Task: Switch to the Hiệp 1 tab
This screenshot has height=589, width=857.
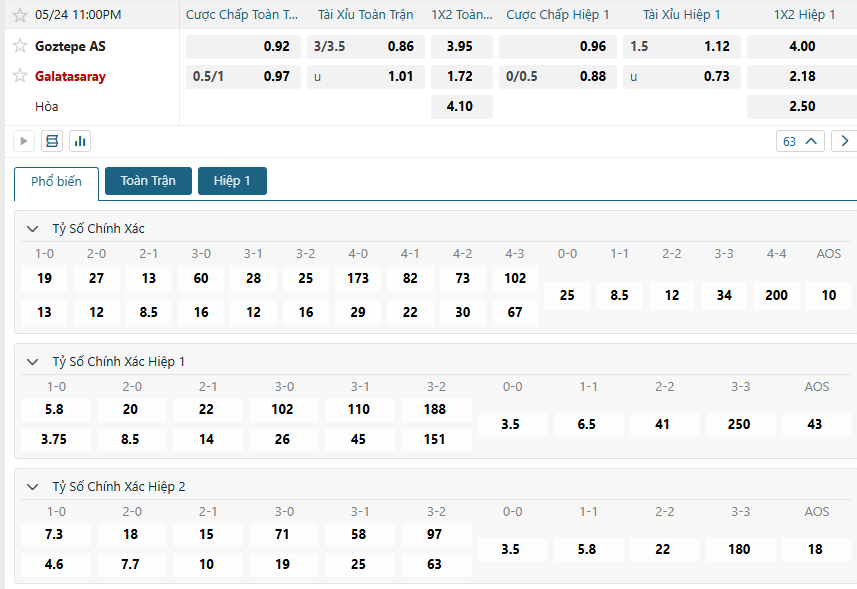Action: pos(232,181)
